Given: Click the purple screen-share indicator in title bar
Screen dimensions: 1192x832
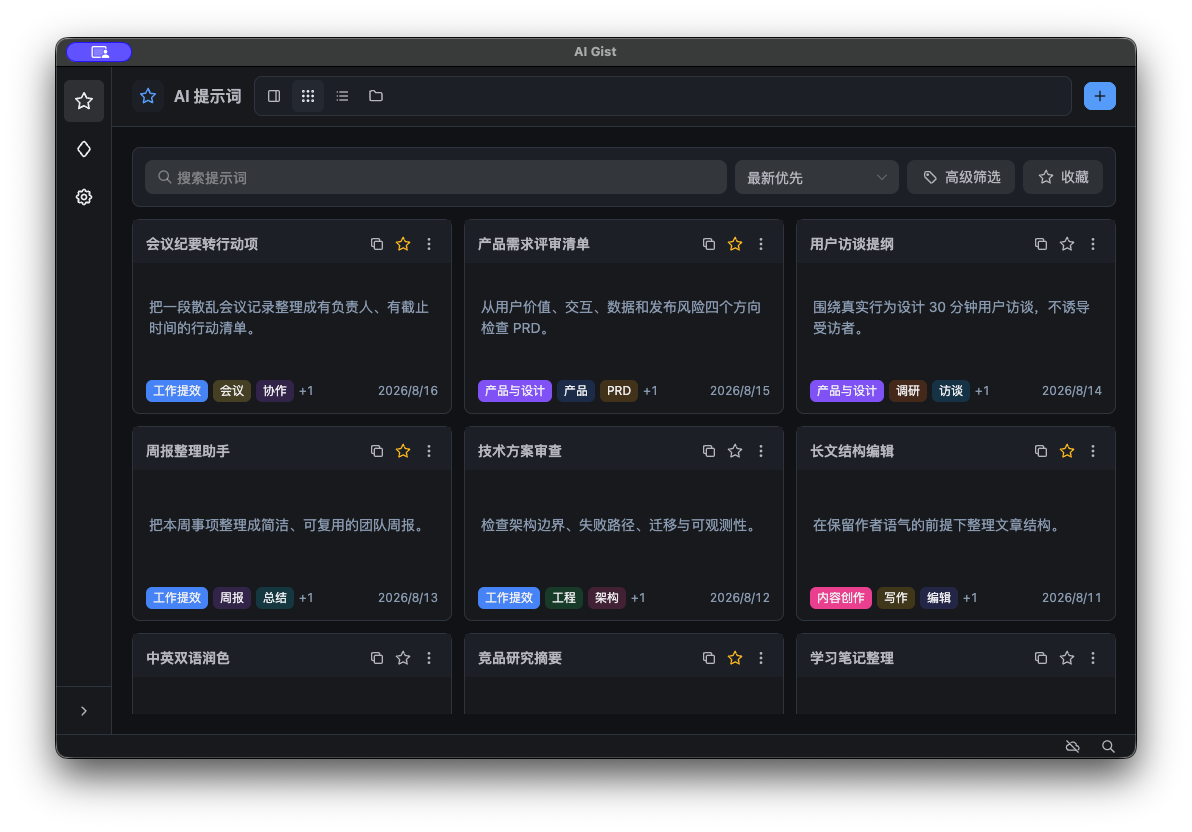Looking at the screenshot, I should (99, 52).
